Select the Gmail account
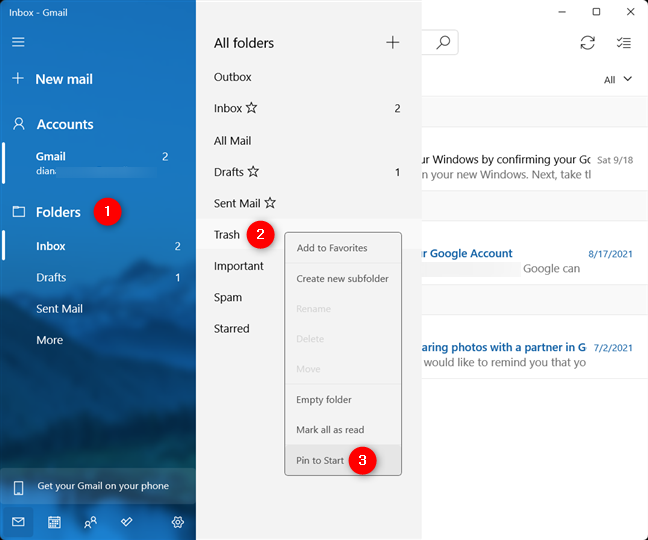The height and width of the screenshot is (540, 648). click(x=98, y=163)
